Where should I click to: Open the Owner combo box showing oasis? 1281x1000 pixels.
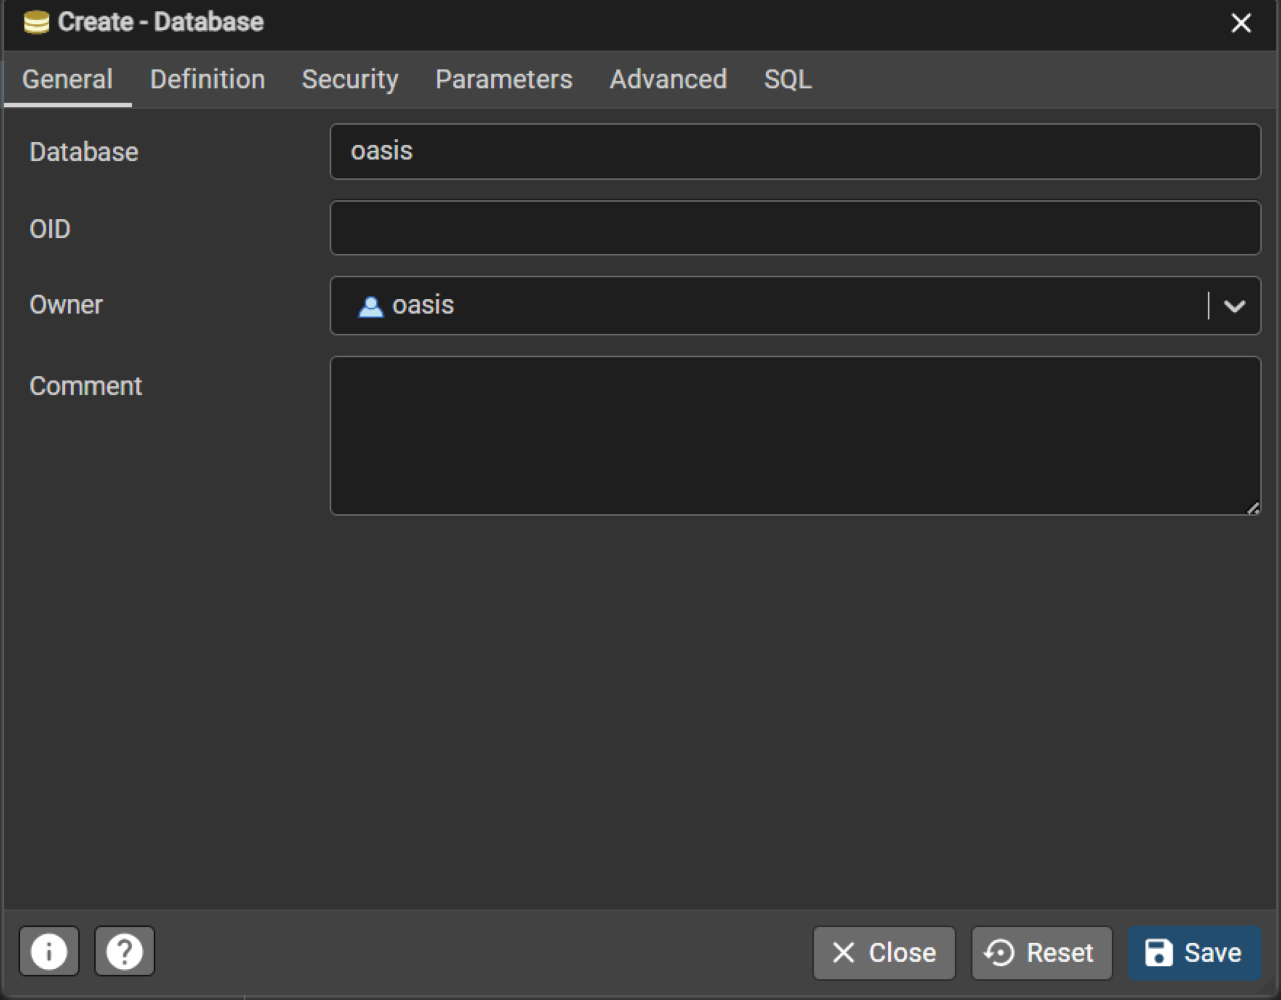[795, 306]
